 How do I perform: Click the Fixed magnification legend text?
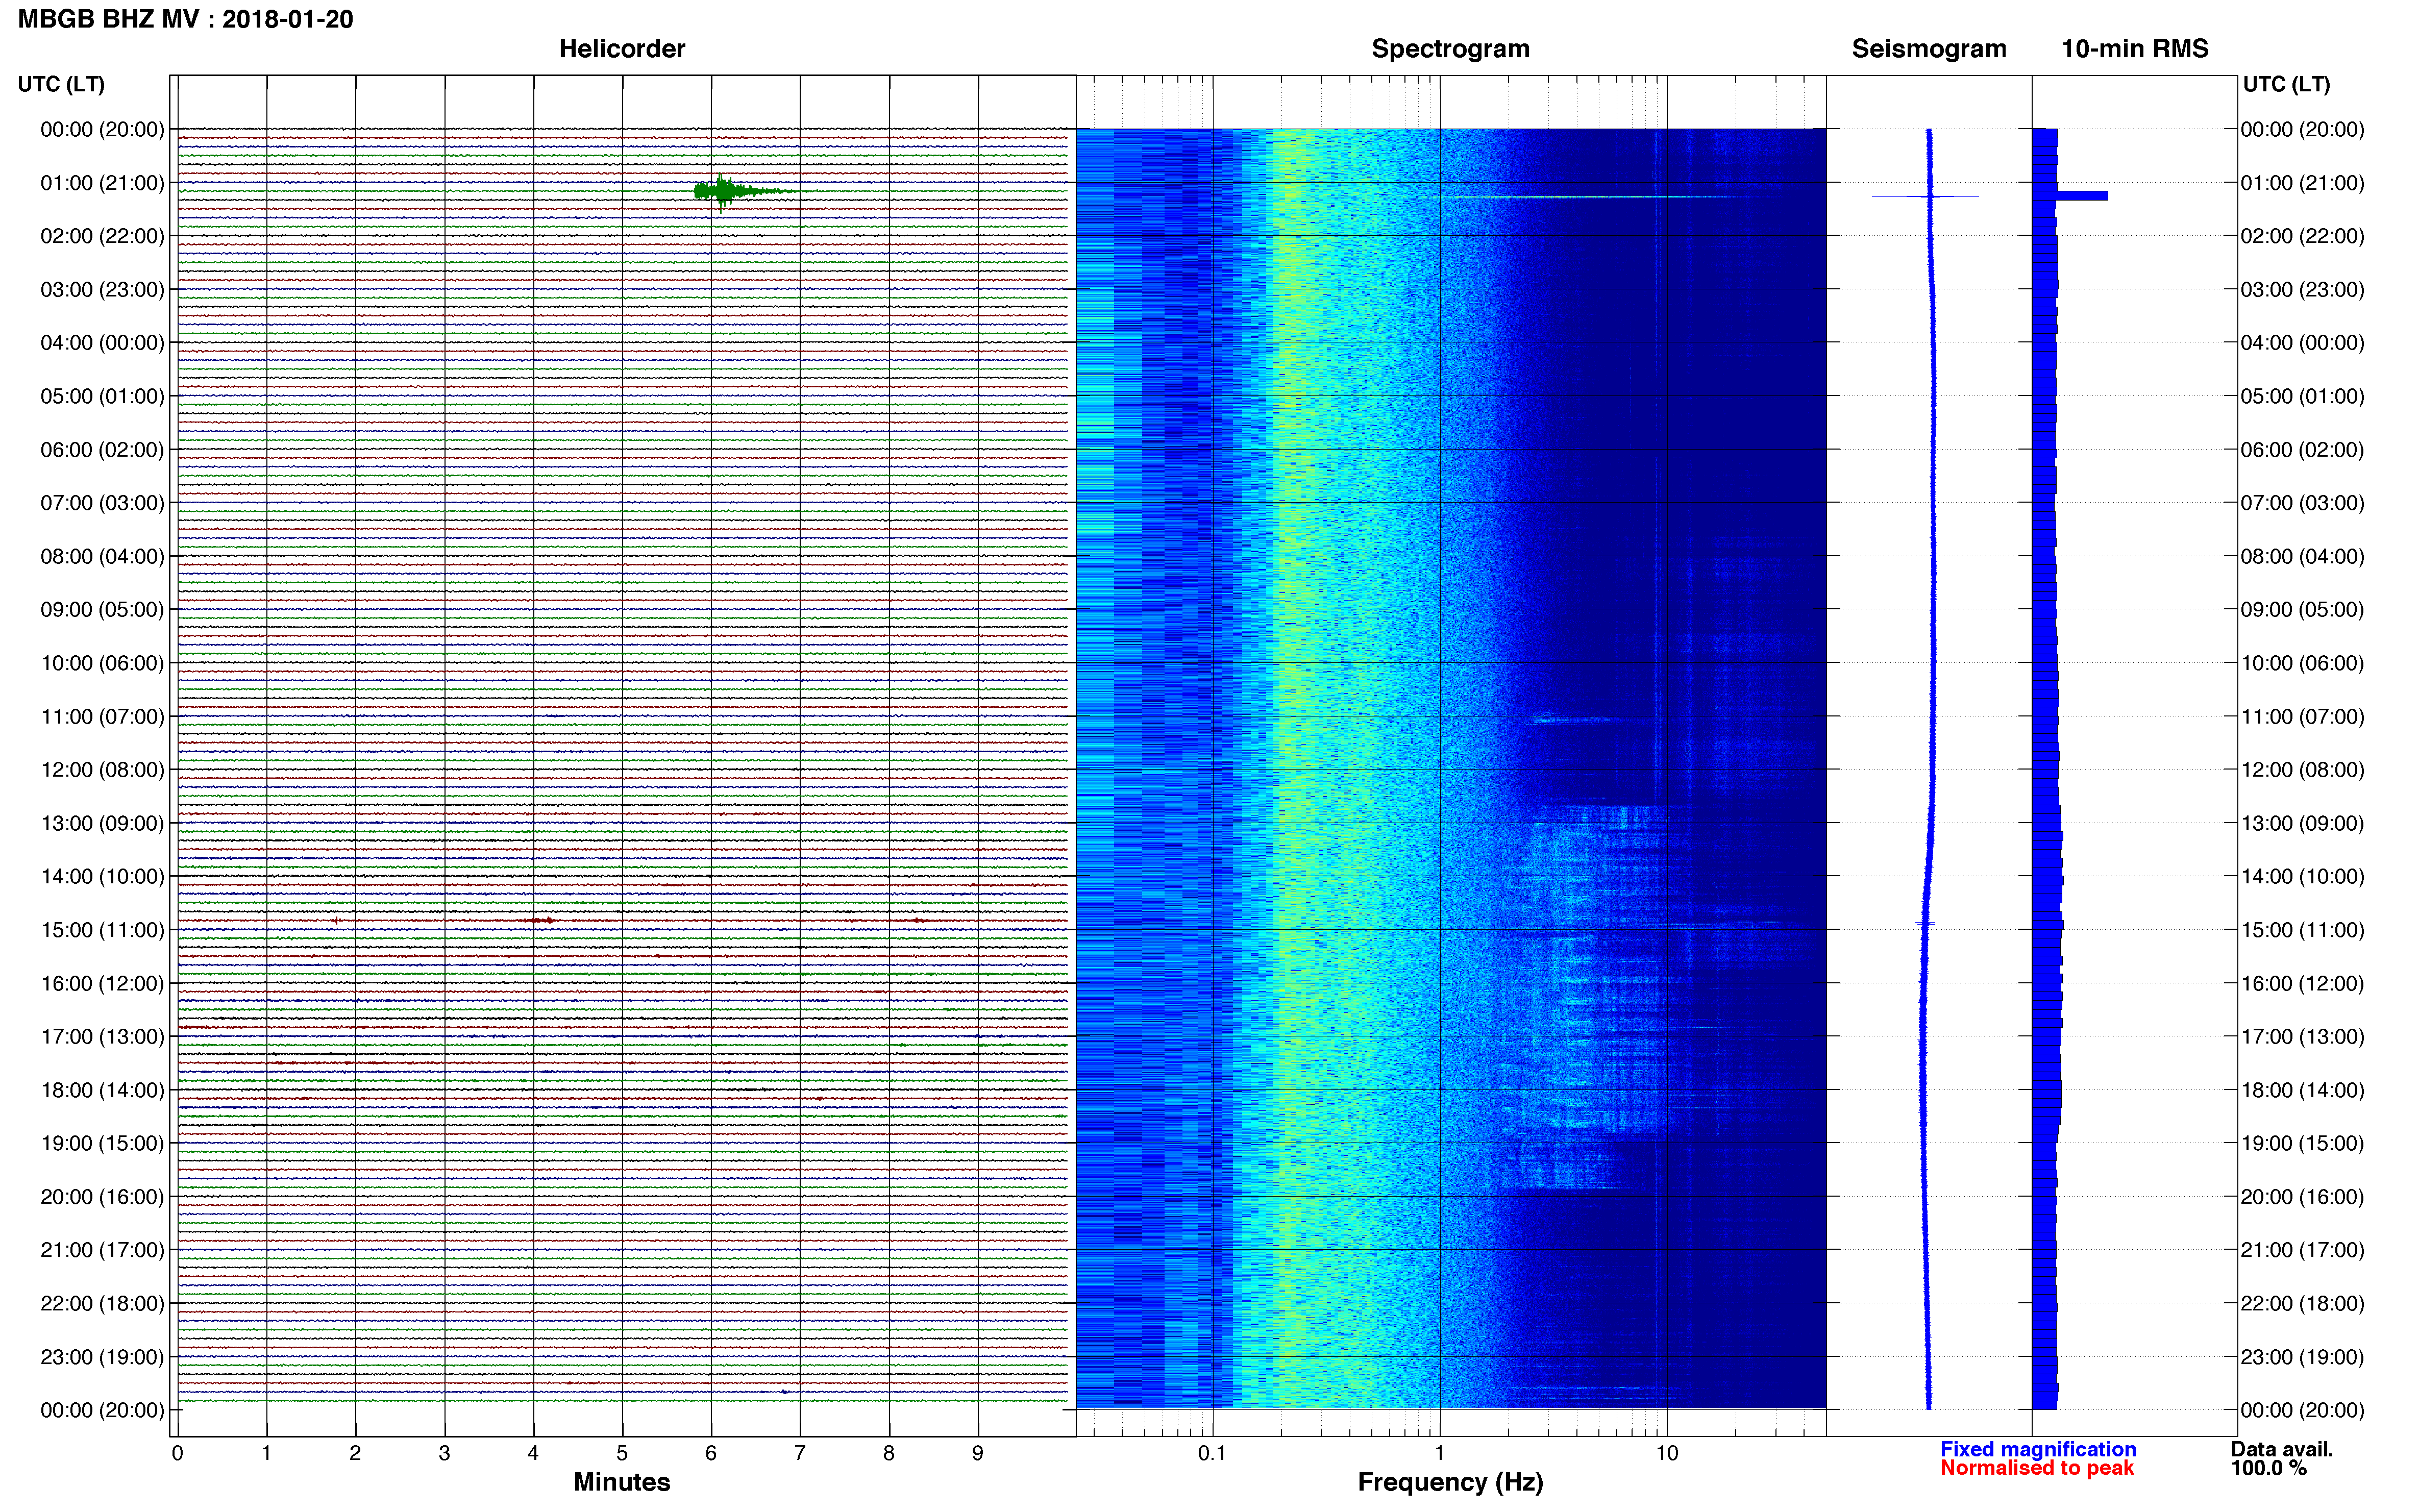tap(2038, 1449)
